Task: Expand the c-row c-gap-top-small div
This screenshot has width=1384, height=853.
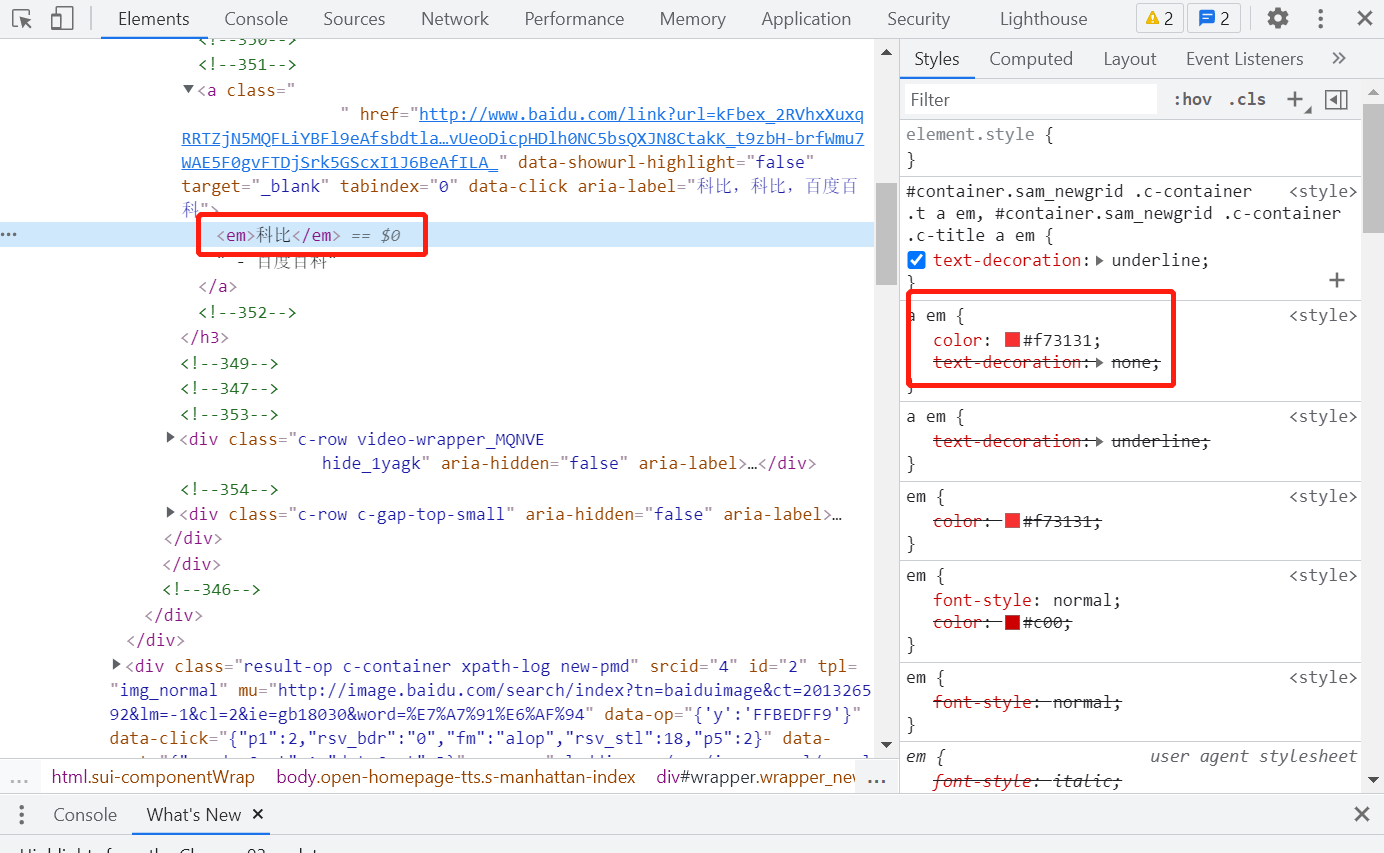Action: point(170,513)
